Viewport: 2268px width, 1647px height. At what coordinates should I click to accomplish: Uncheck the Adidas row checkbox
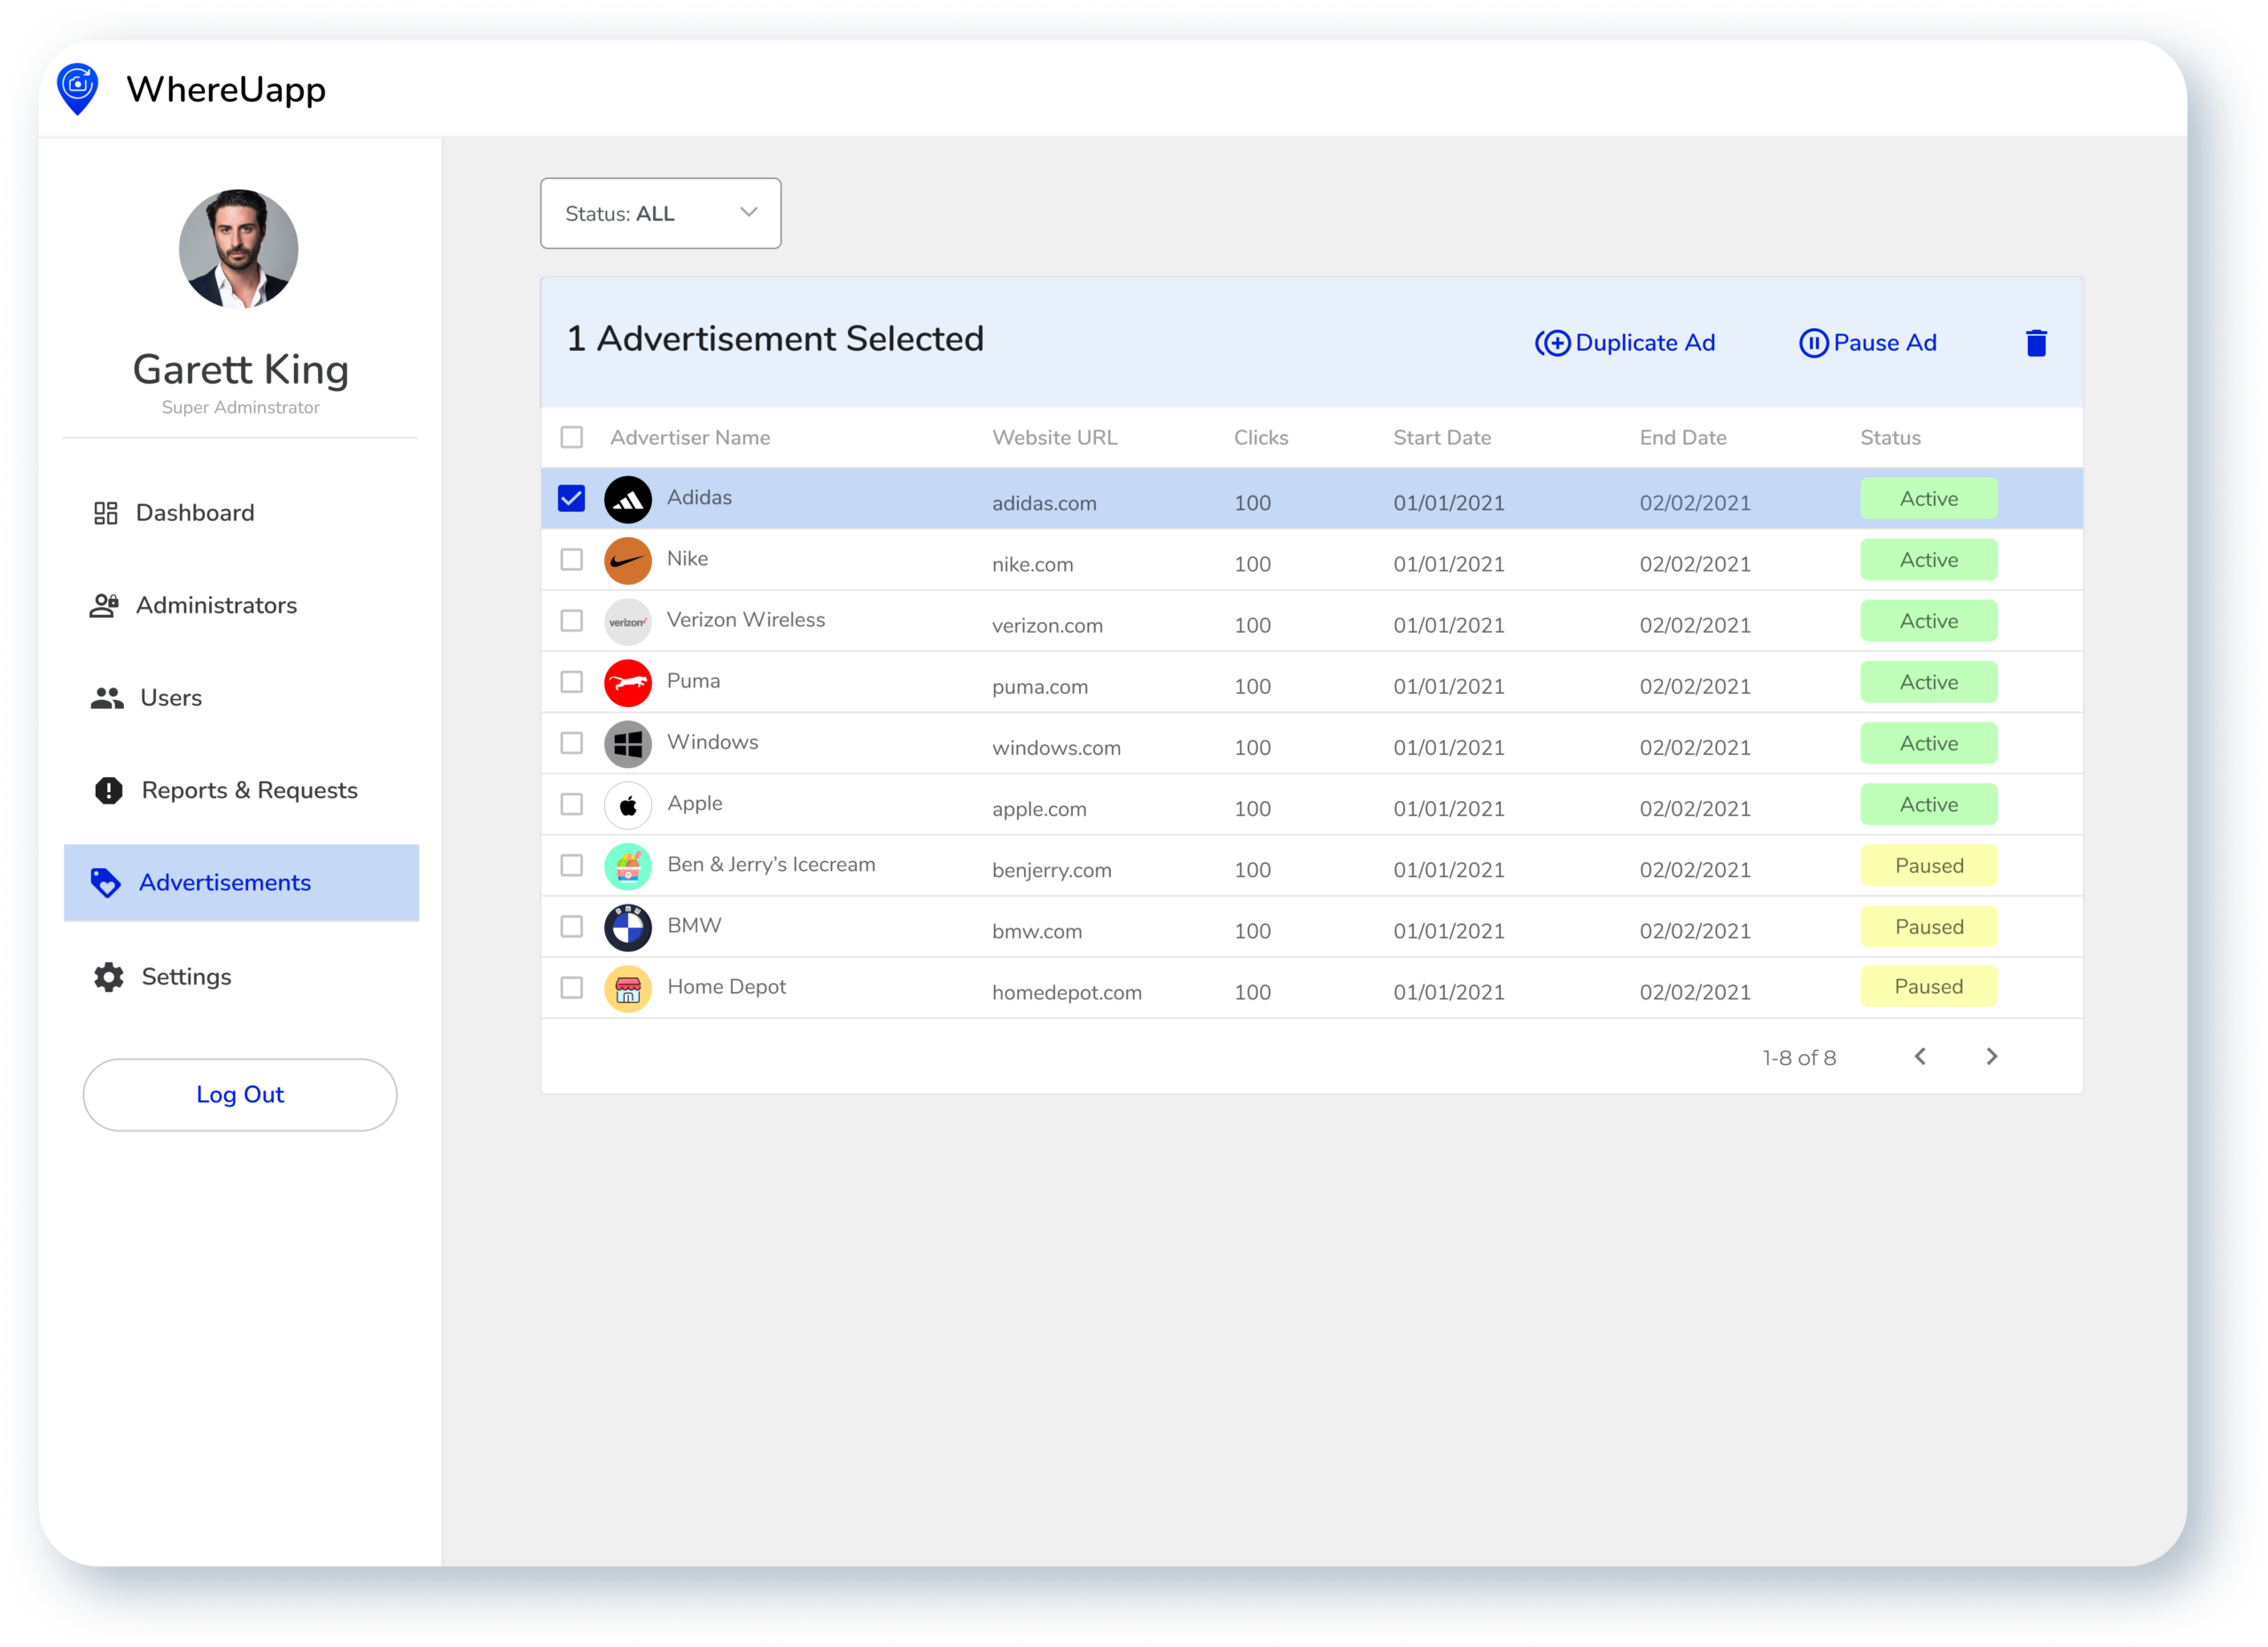coord(571,498)
